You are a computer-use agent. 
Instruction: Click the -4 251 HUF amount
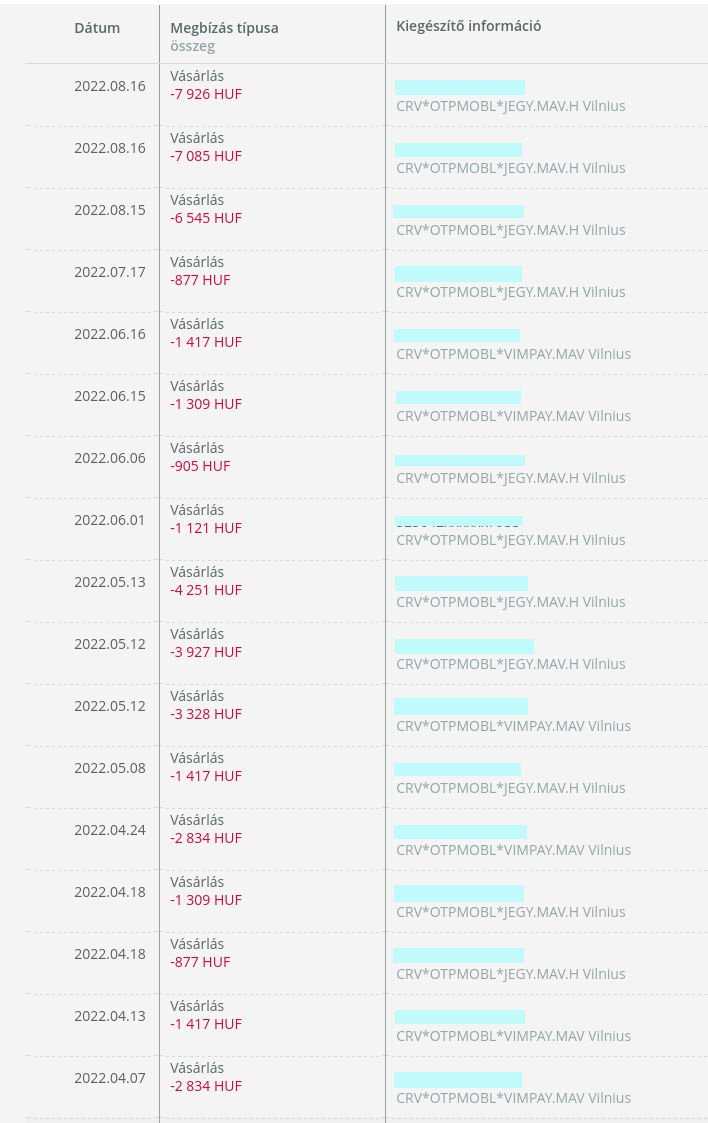(206, 590)
